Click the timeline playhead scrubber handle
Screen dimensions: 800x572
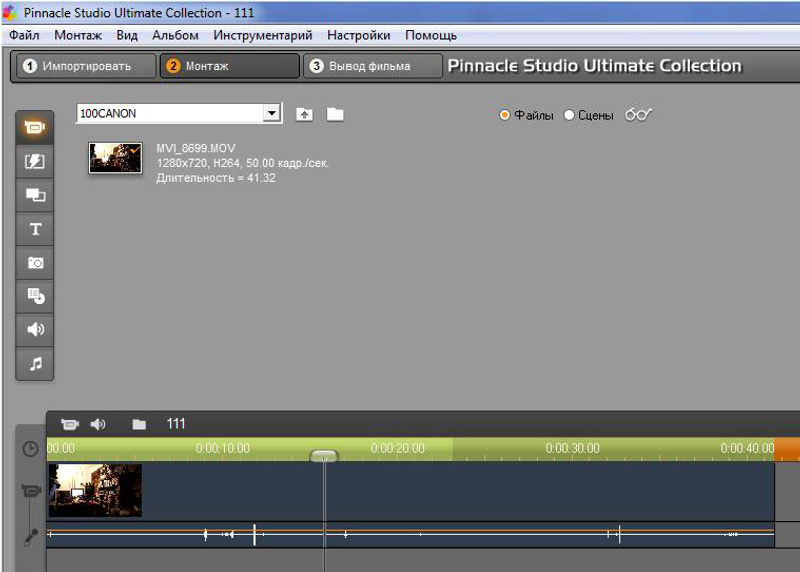324,455
